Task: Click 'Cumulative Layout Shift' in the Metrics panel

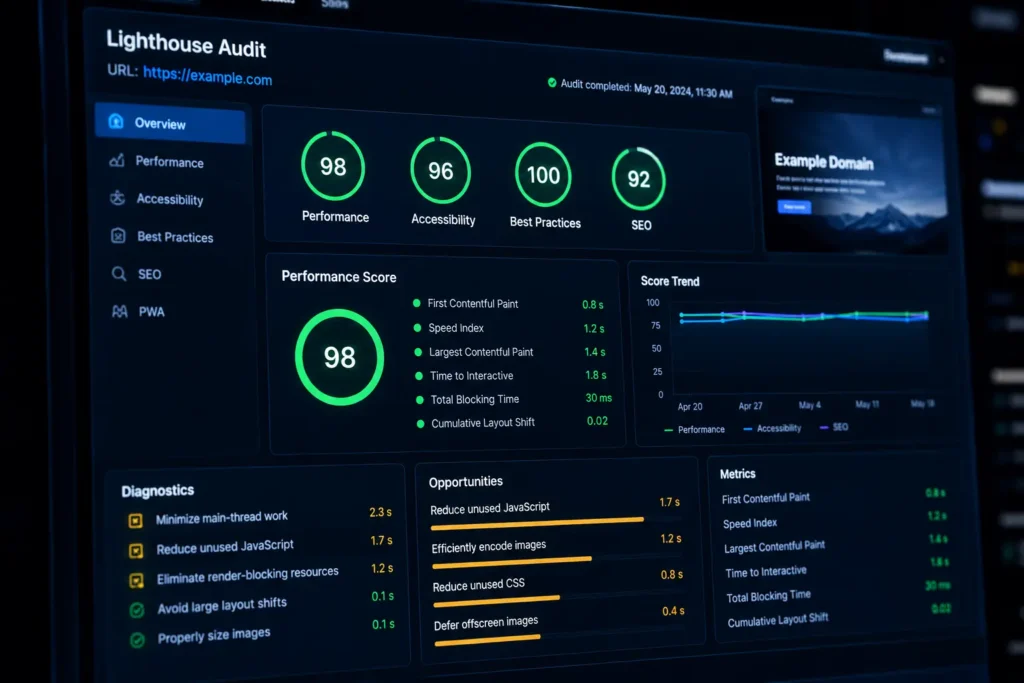Action: pyautogui.click(x=778, y=620)
